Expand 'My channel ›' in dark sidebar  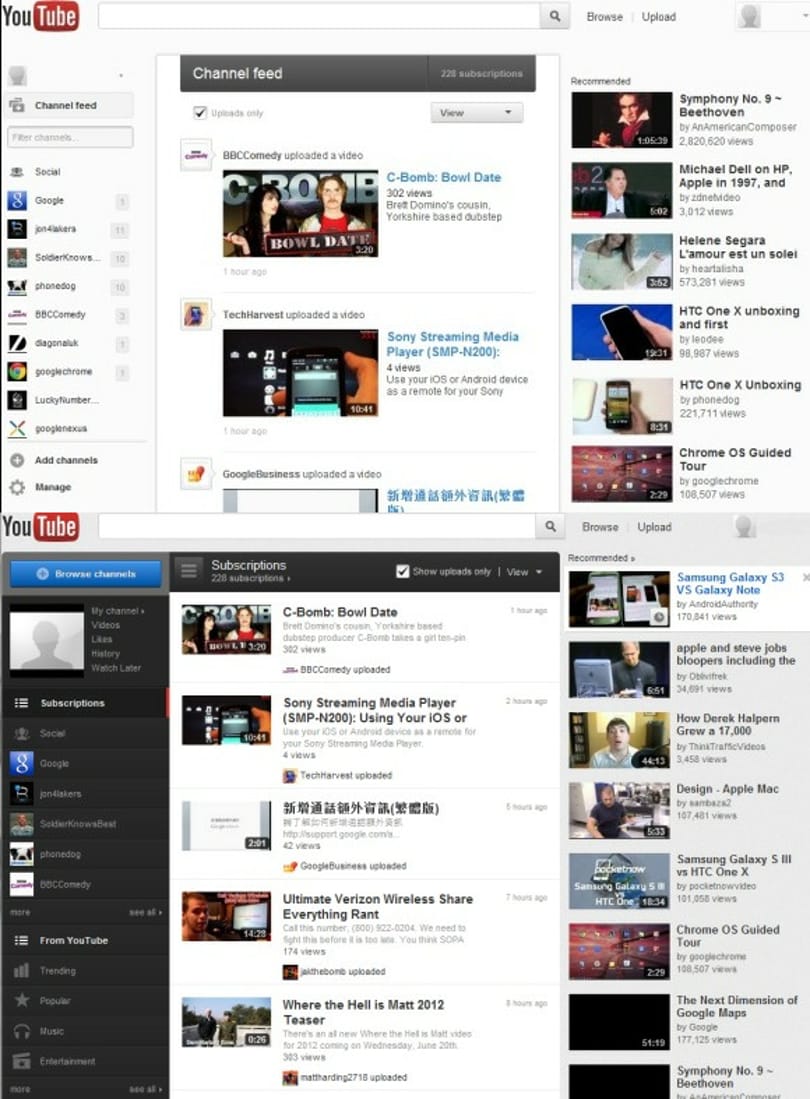[118, 611]
